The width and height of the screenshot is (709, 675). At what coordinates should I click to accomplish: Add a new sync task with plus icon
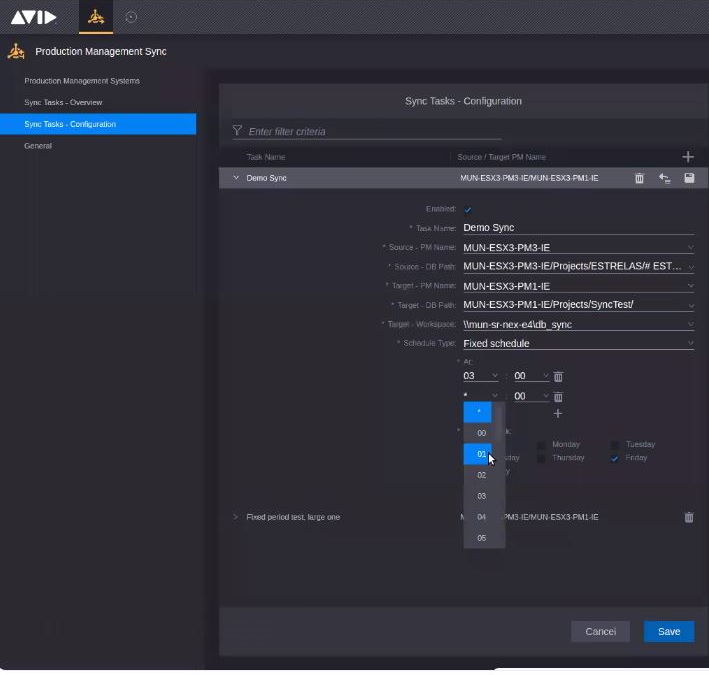[x=688, y=157]
